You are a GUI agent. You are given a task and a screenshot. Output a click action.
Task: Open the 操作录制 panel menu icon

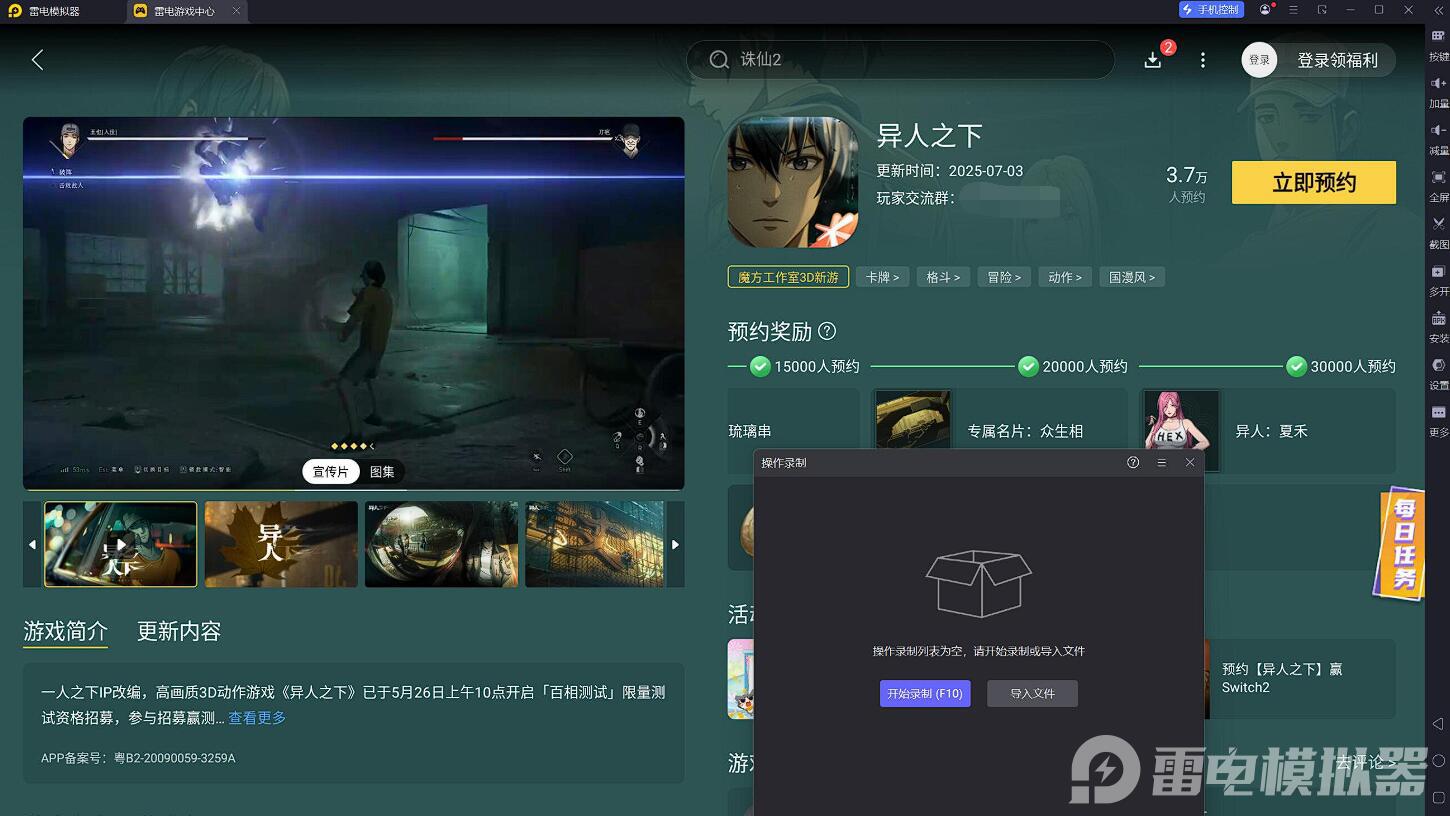[x=1161, y=462]
